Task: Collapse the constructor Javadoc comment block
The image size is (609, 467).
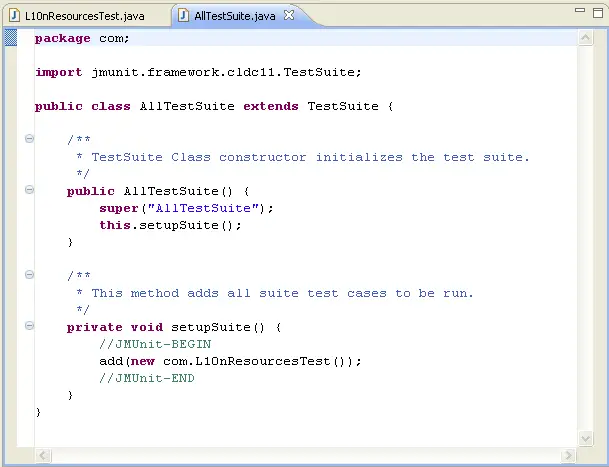Action: (x=29, y=140)
